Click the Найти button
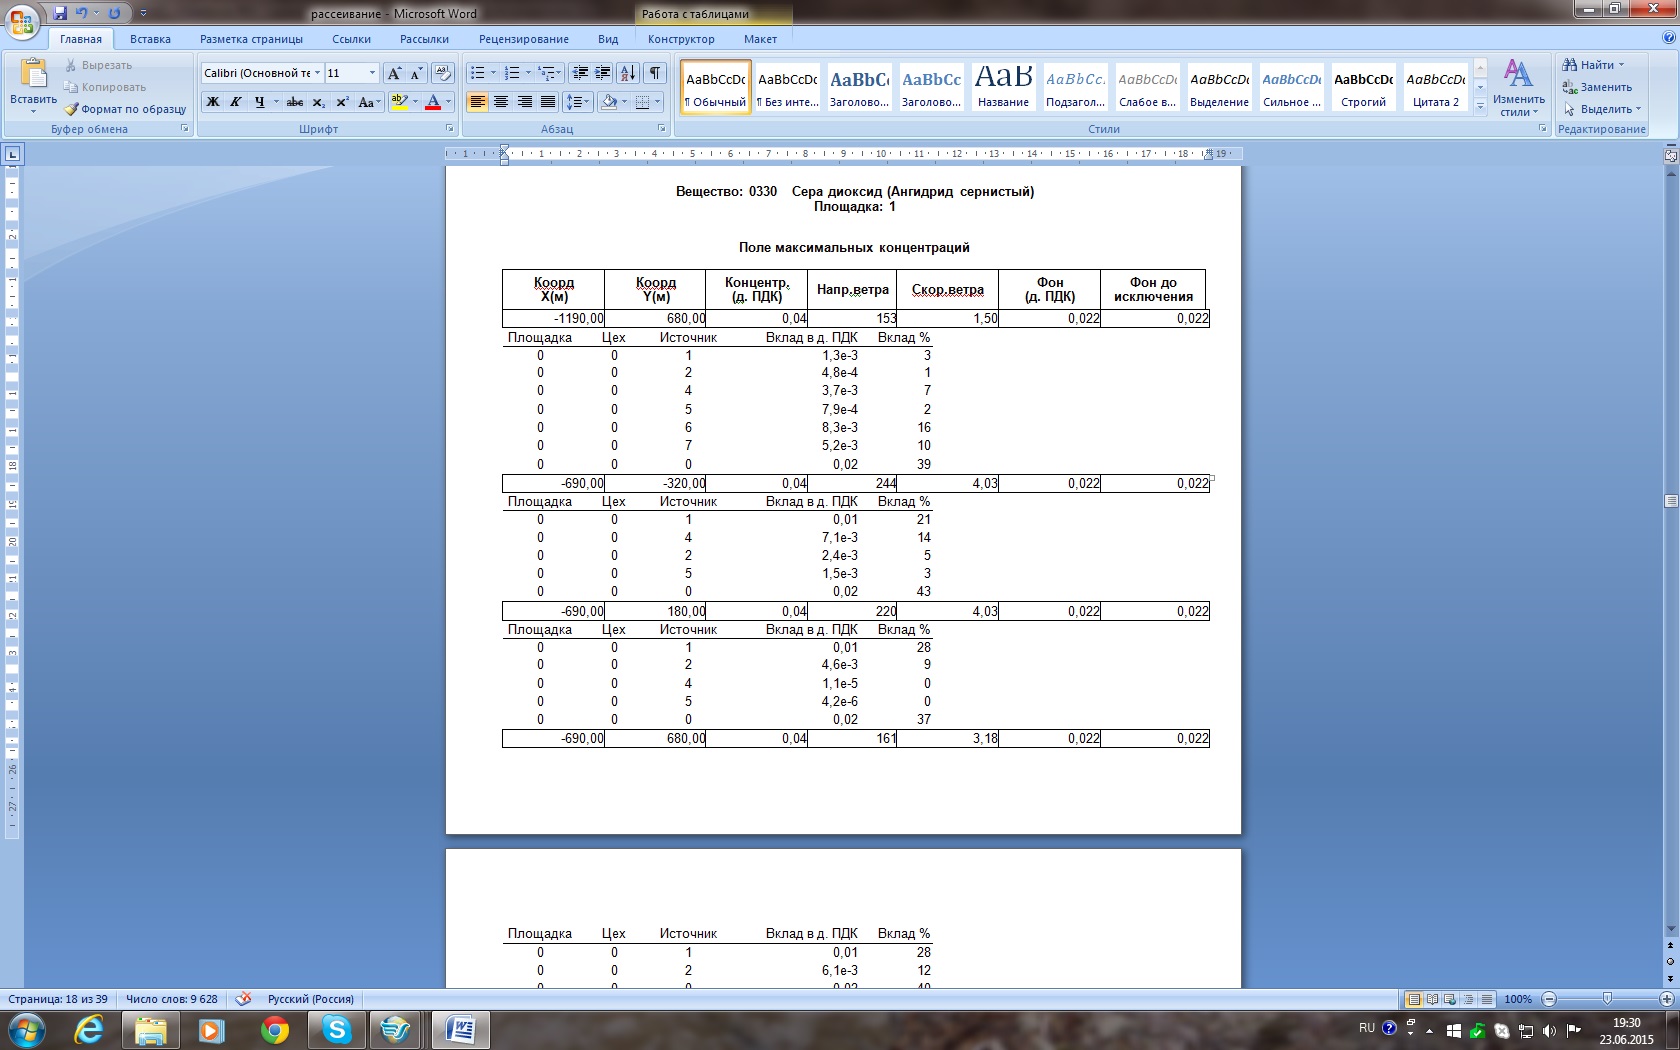 [x=1596, y=65]
